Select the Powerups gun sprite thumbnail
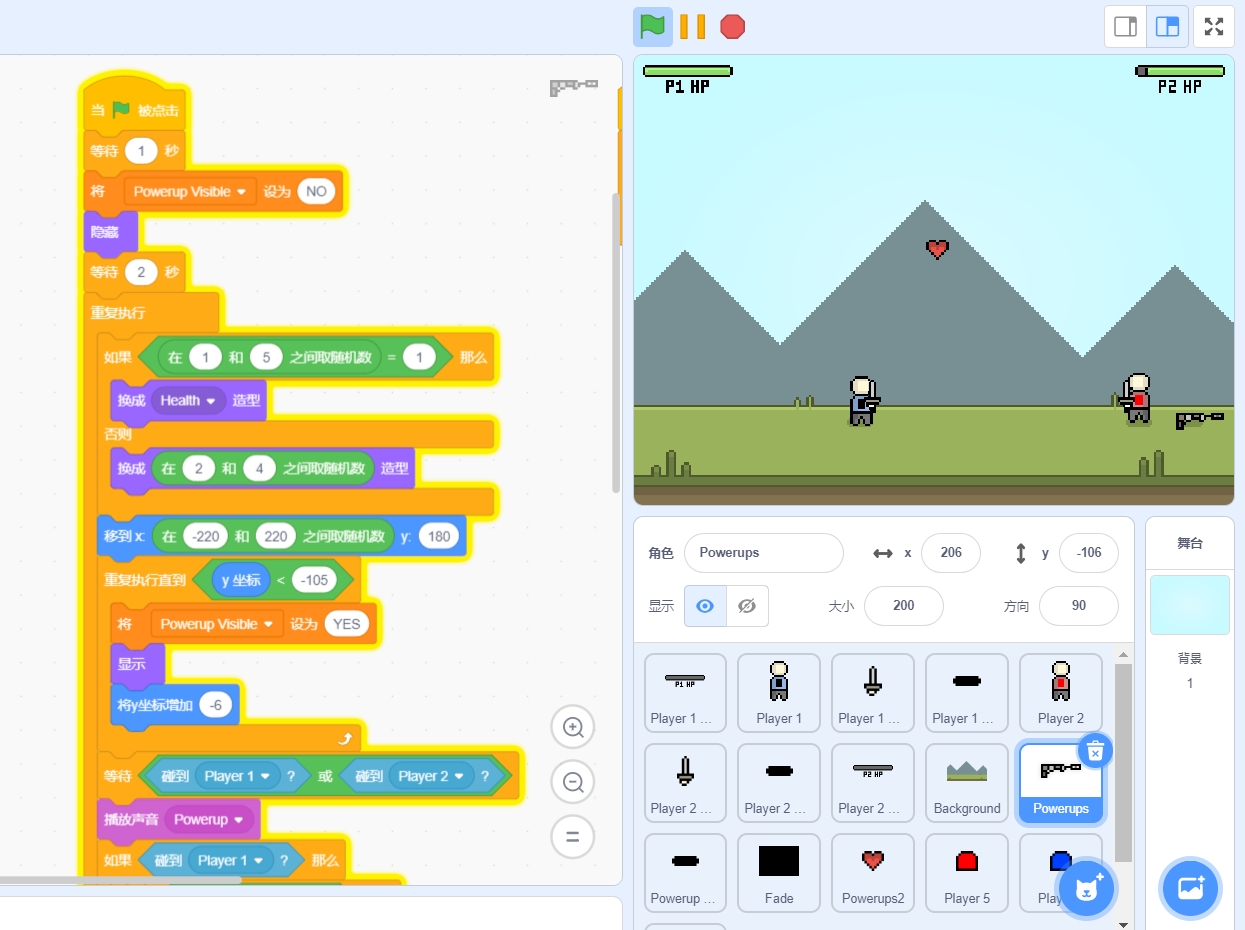The height and width of the screenshot is (930, 1245). (1061, 783)
